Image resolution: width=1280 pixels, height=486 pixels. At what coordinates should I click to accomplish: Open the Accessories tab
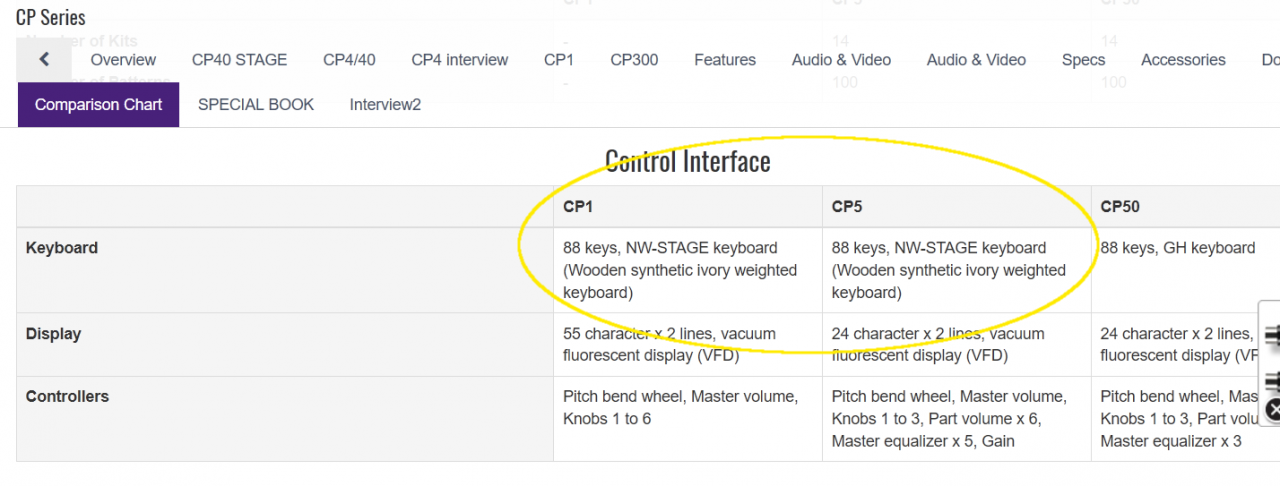coord(1183,60)
